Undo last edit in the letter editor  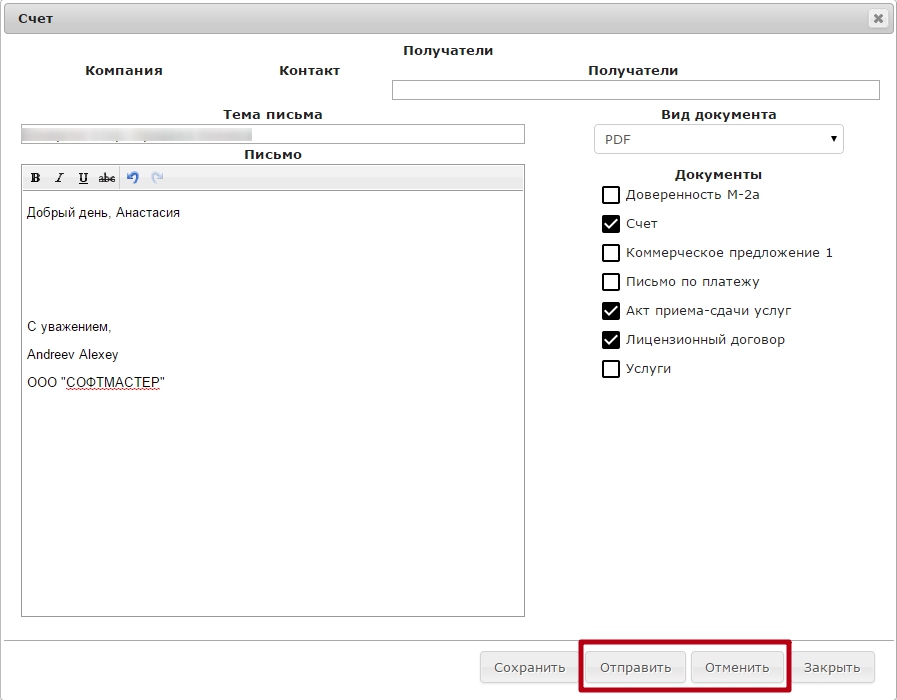pos(133,178)
